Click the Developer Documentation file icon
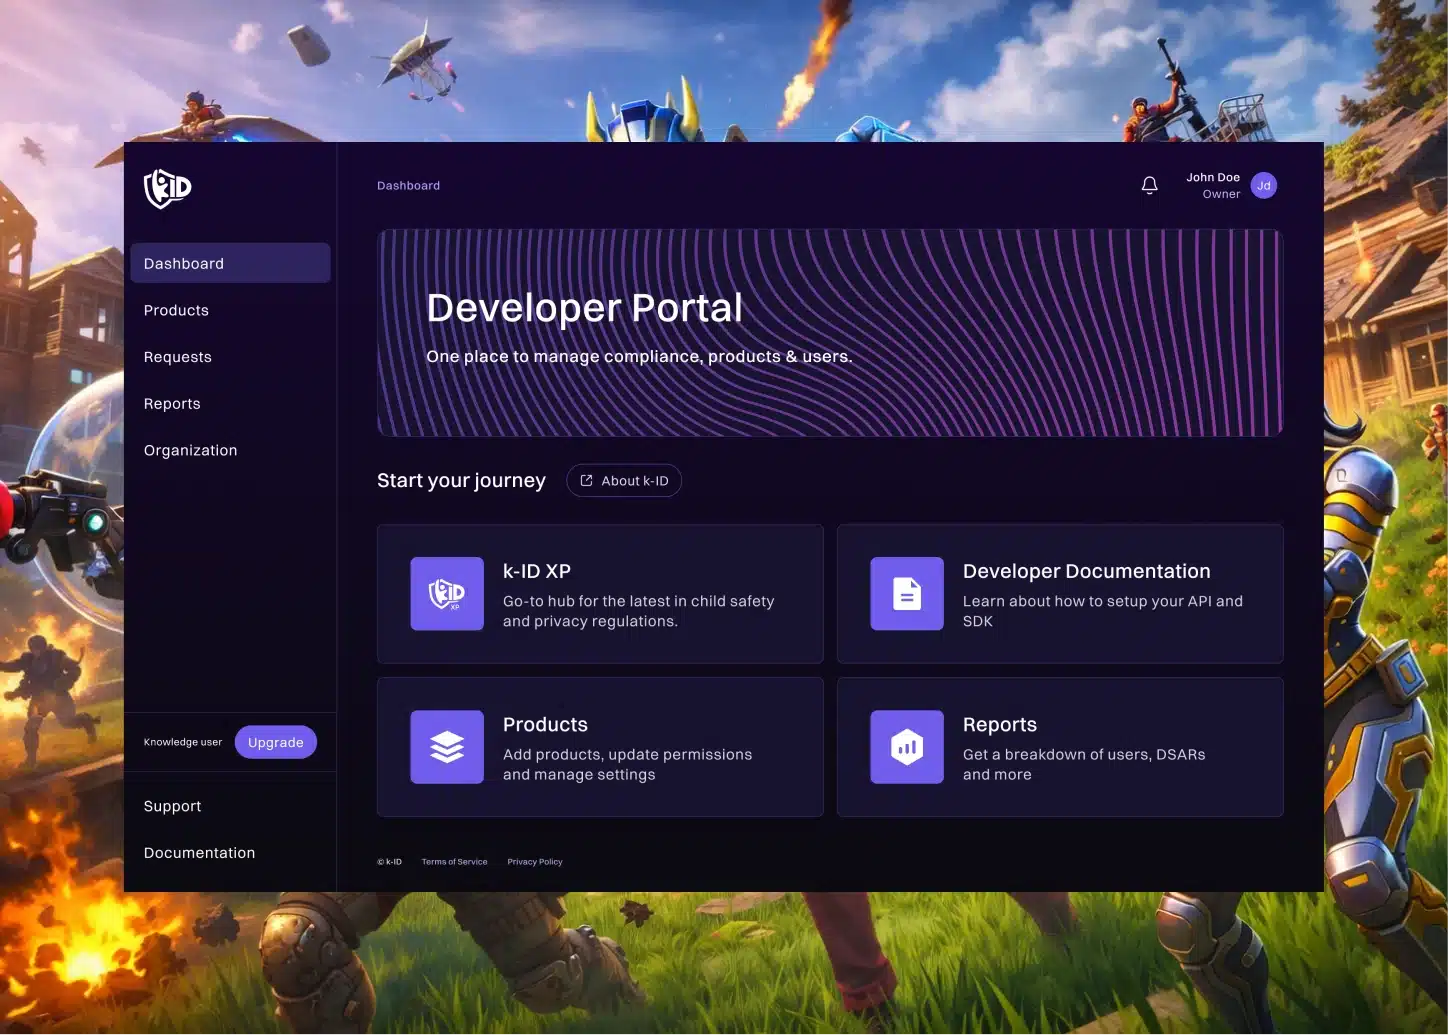1448x1035 pixels. click(x=907, y=594)
